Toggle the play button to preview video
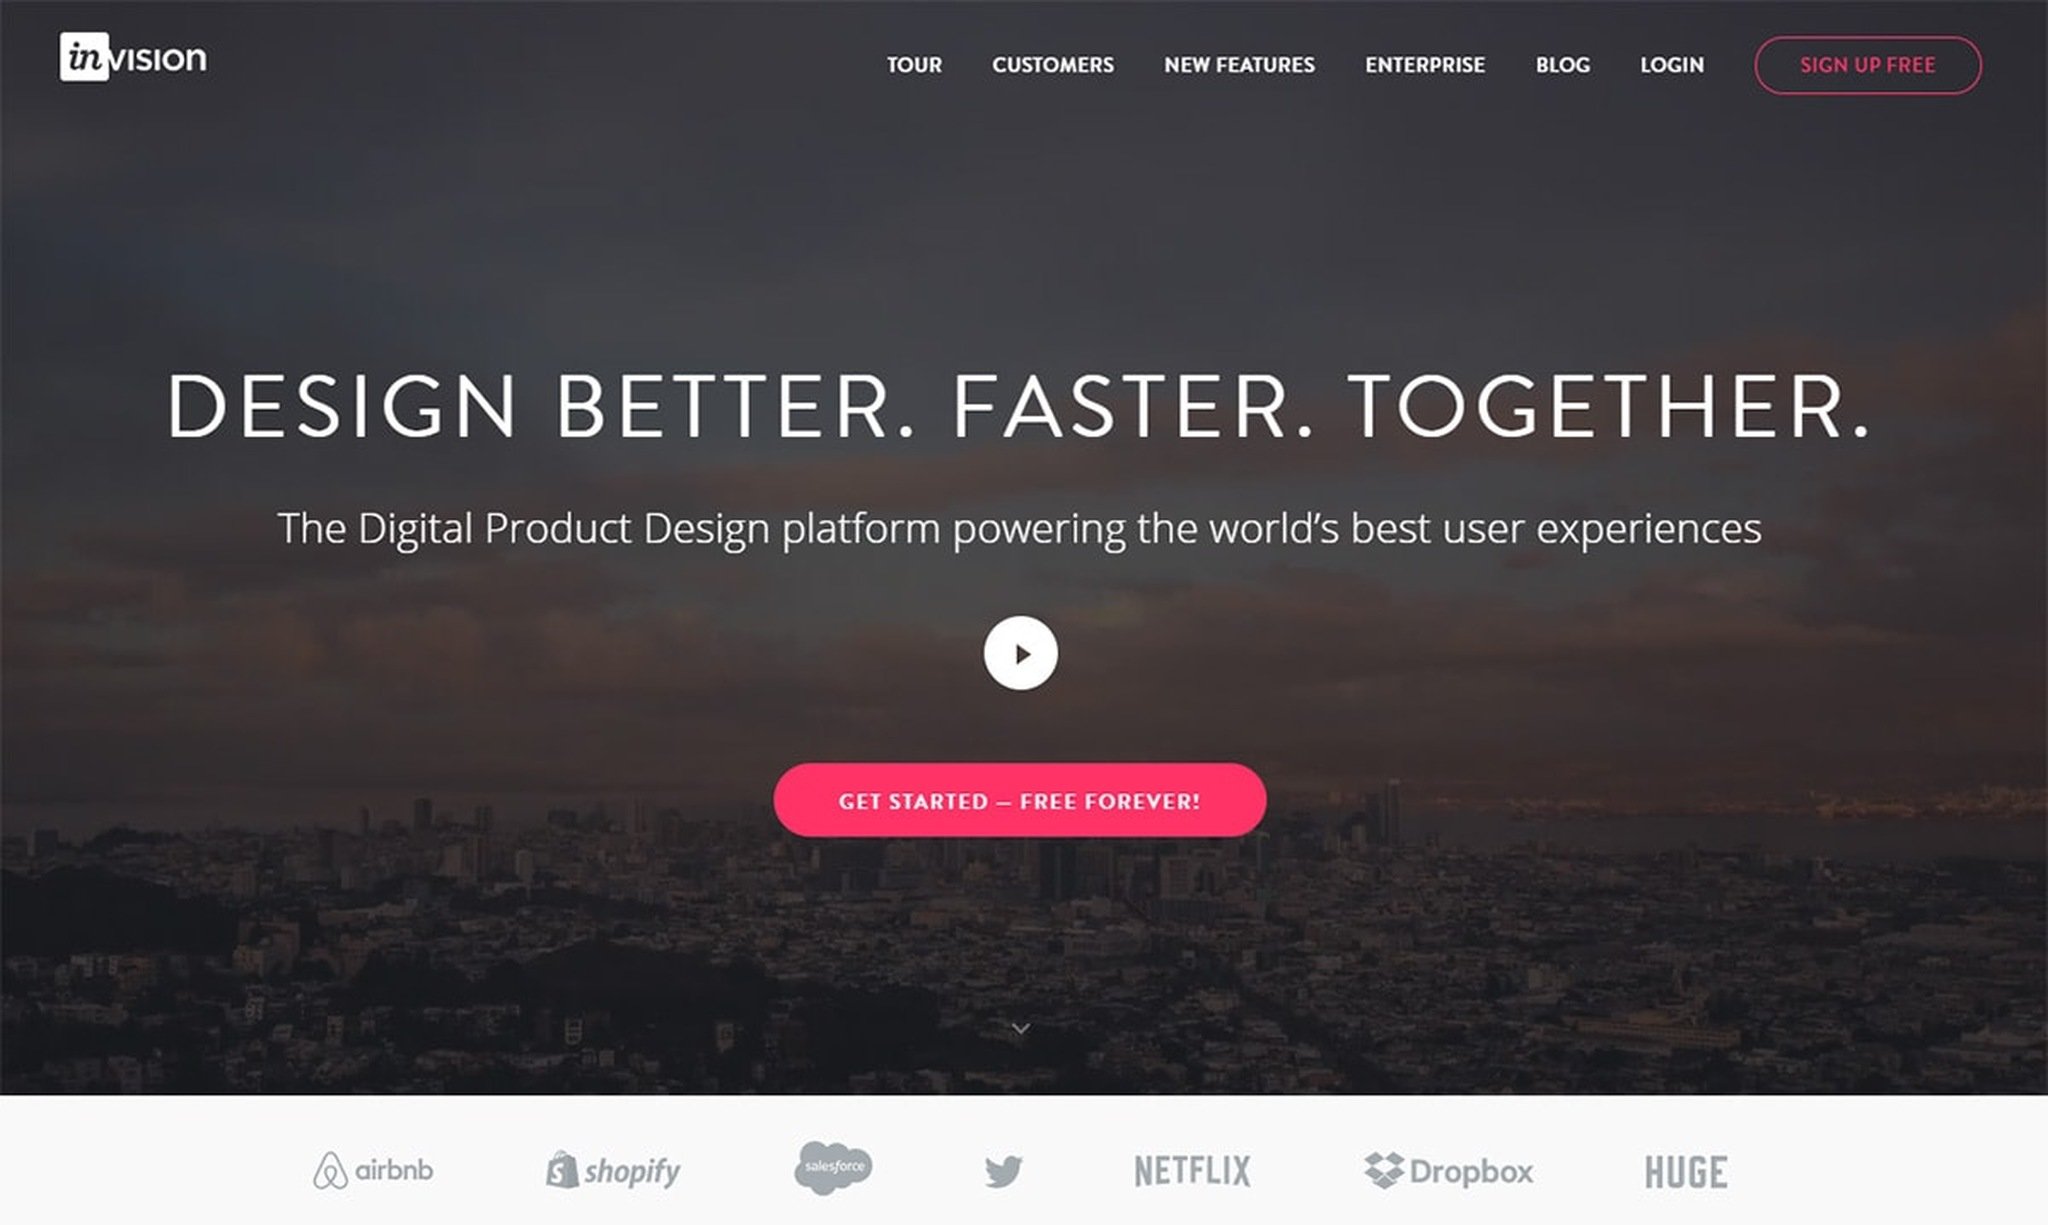This screenshot has width=2048, height=1225. [1020, 652]
